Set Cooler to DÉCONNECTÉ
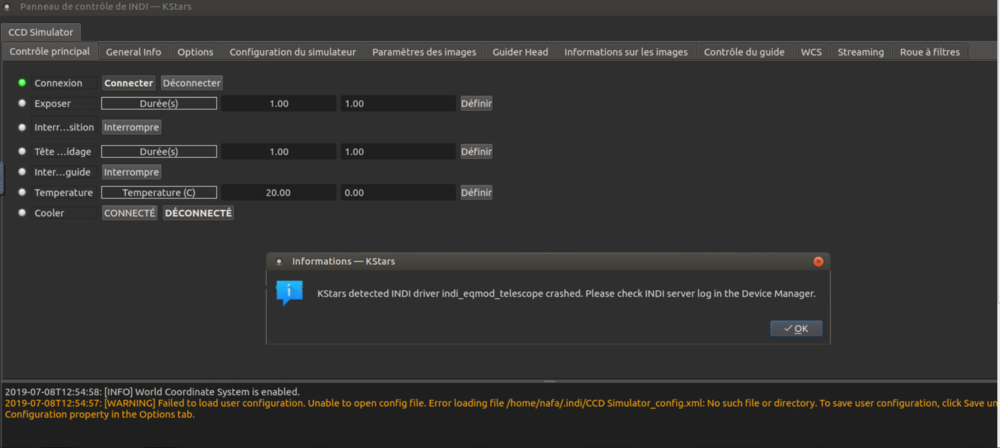Image resolution: width=1000 pixels, height=448 pixels. tap(198, 213)
